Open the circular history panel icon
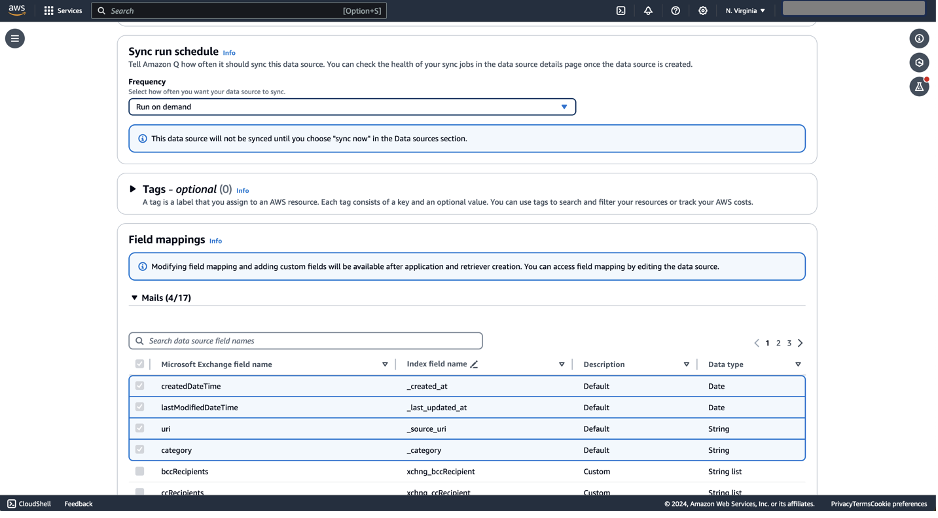Image resolution: width=938 pixels, height=518 pixels. tap(920, 63)
